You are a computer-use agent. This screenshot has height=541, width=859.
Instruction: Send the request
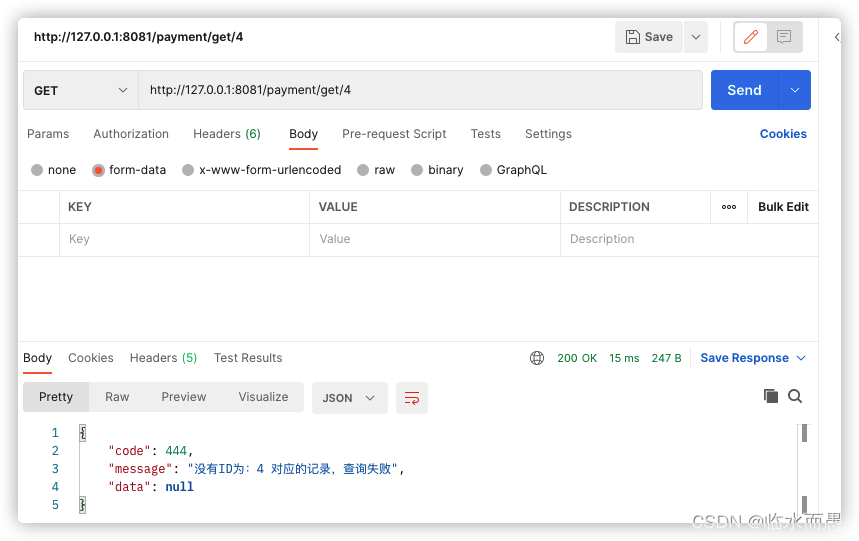pyautogui.click(x=744, y=90)
